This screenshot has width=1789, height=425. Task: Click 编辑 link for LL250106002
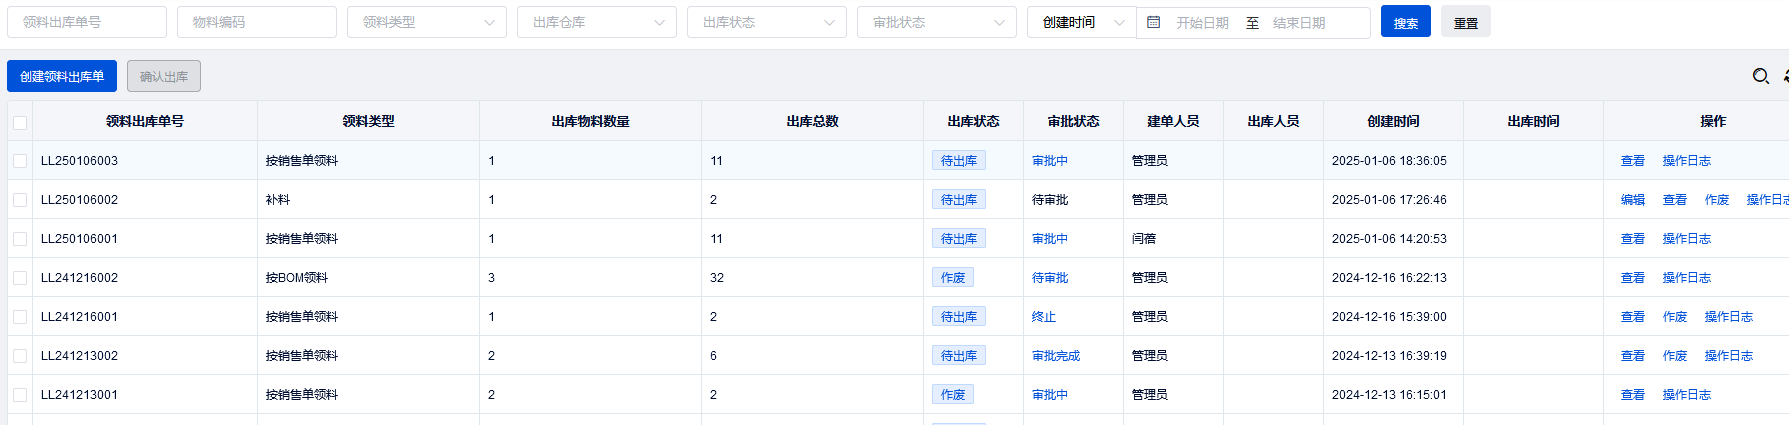click(1632, 200)
